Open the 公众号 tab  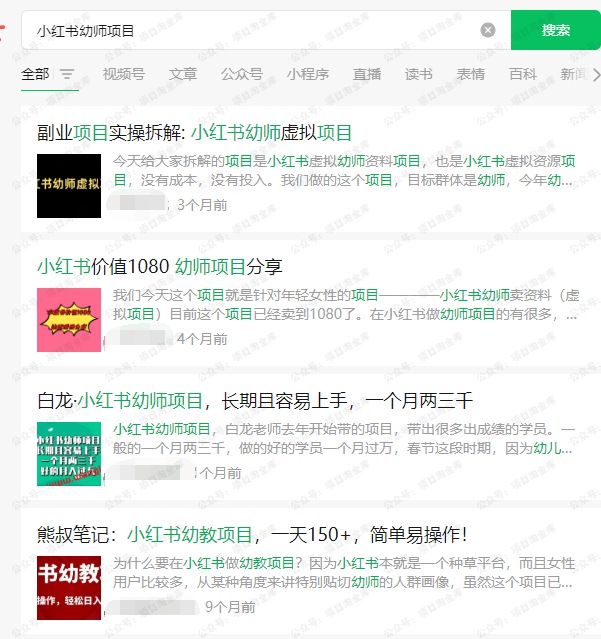[242, 74]
